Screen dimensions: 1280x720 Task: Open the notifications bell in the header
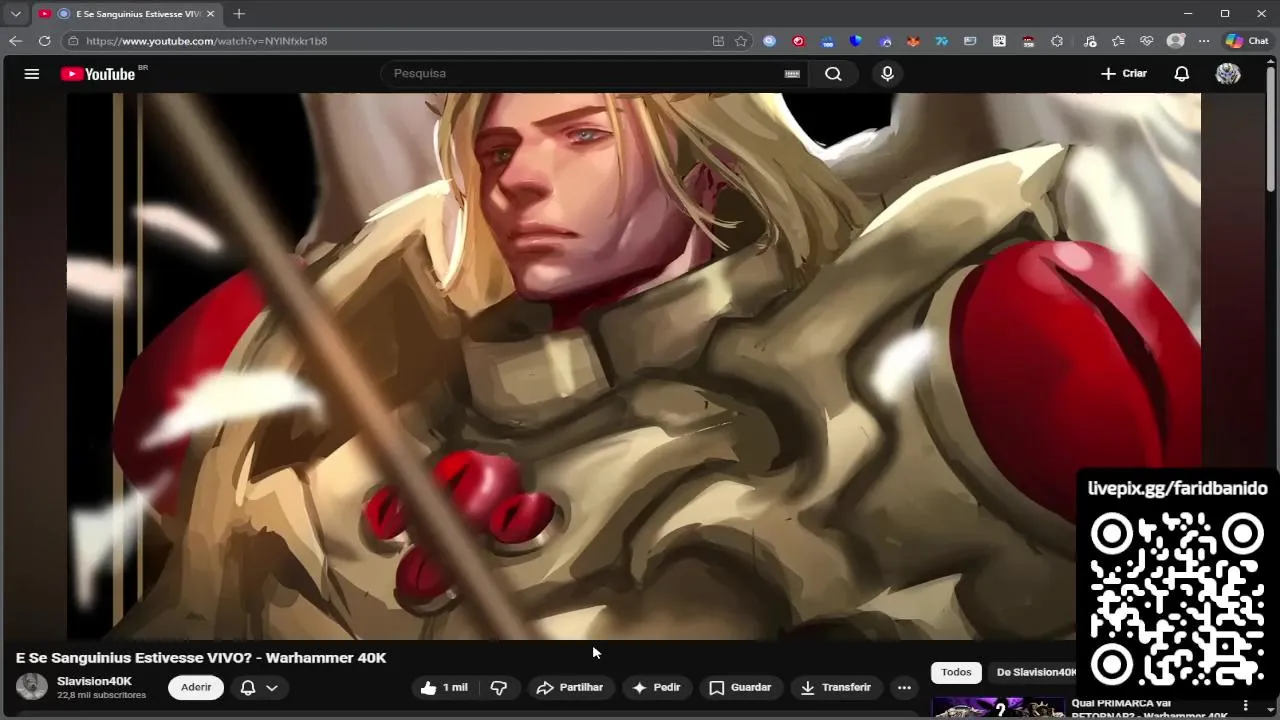(1181, 74)
